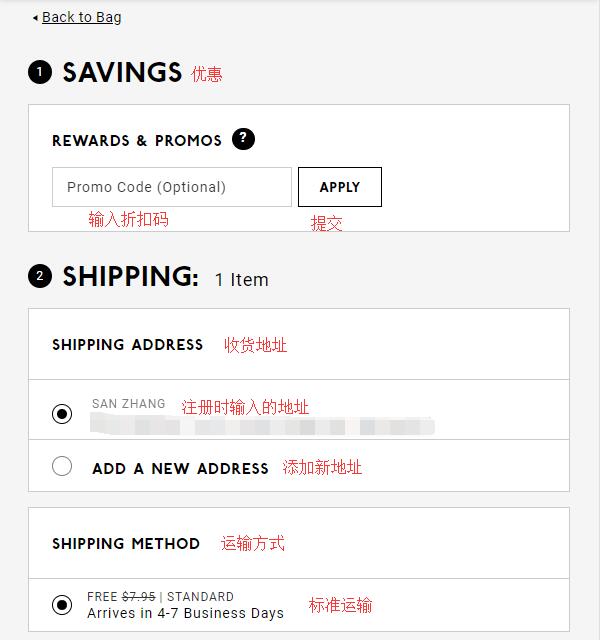Click the Arrives in 4-7 Business Days text
This screenshot has width=600, height=640.
[185, 613]
